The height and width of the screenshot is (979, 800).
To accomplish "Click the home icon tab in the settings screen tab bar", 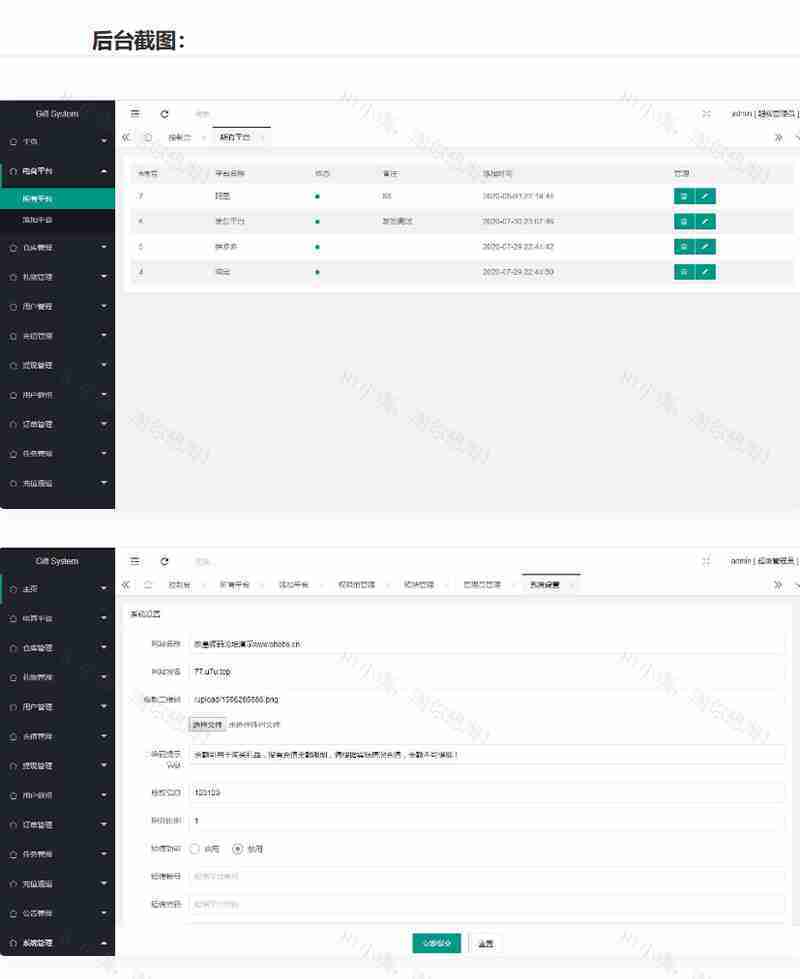I will 148,584.
